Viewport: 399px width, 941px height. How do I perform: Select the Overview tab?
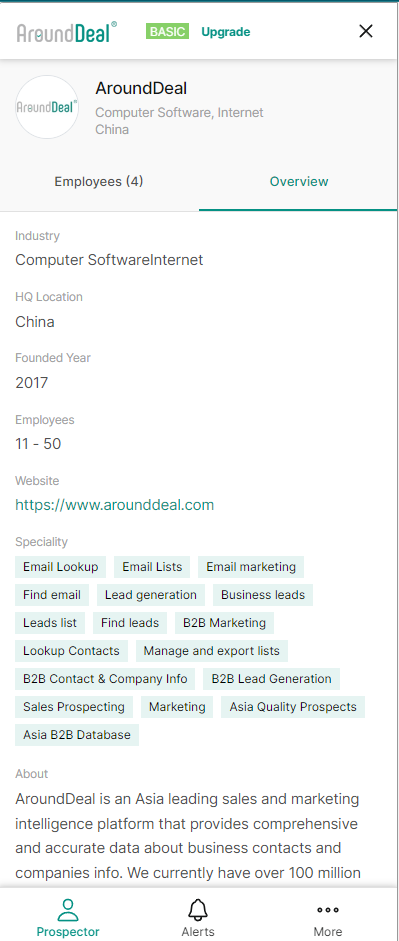click(299, 181)
